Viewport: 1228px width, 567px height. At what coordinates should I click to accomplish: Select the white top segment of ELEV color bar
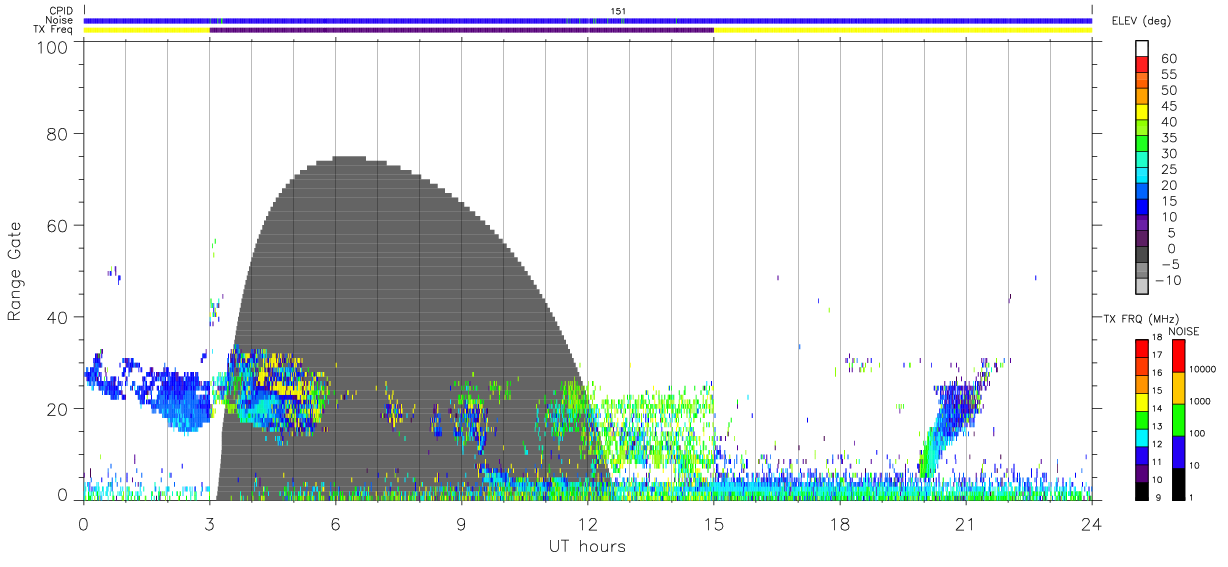[x=1143, y=49]
